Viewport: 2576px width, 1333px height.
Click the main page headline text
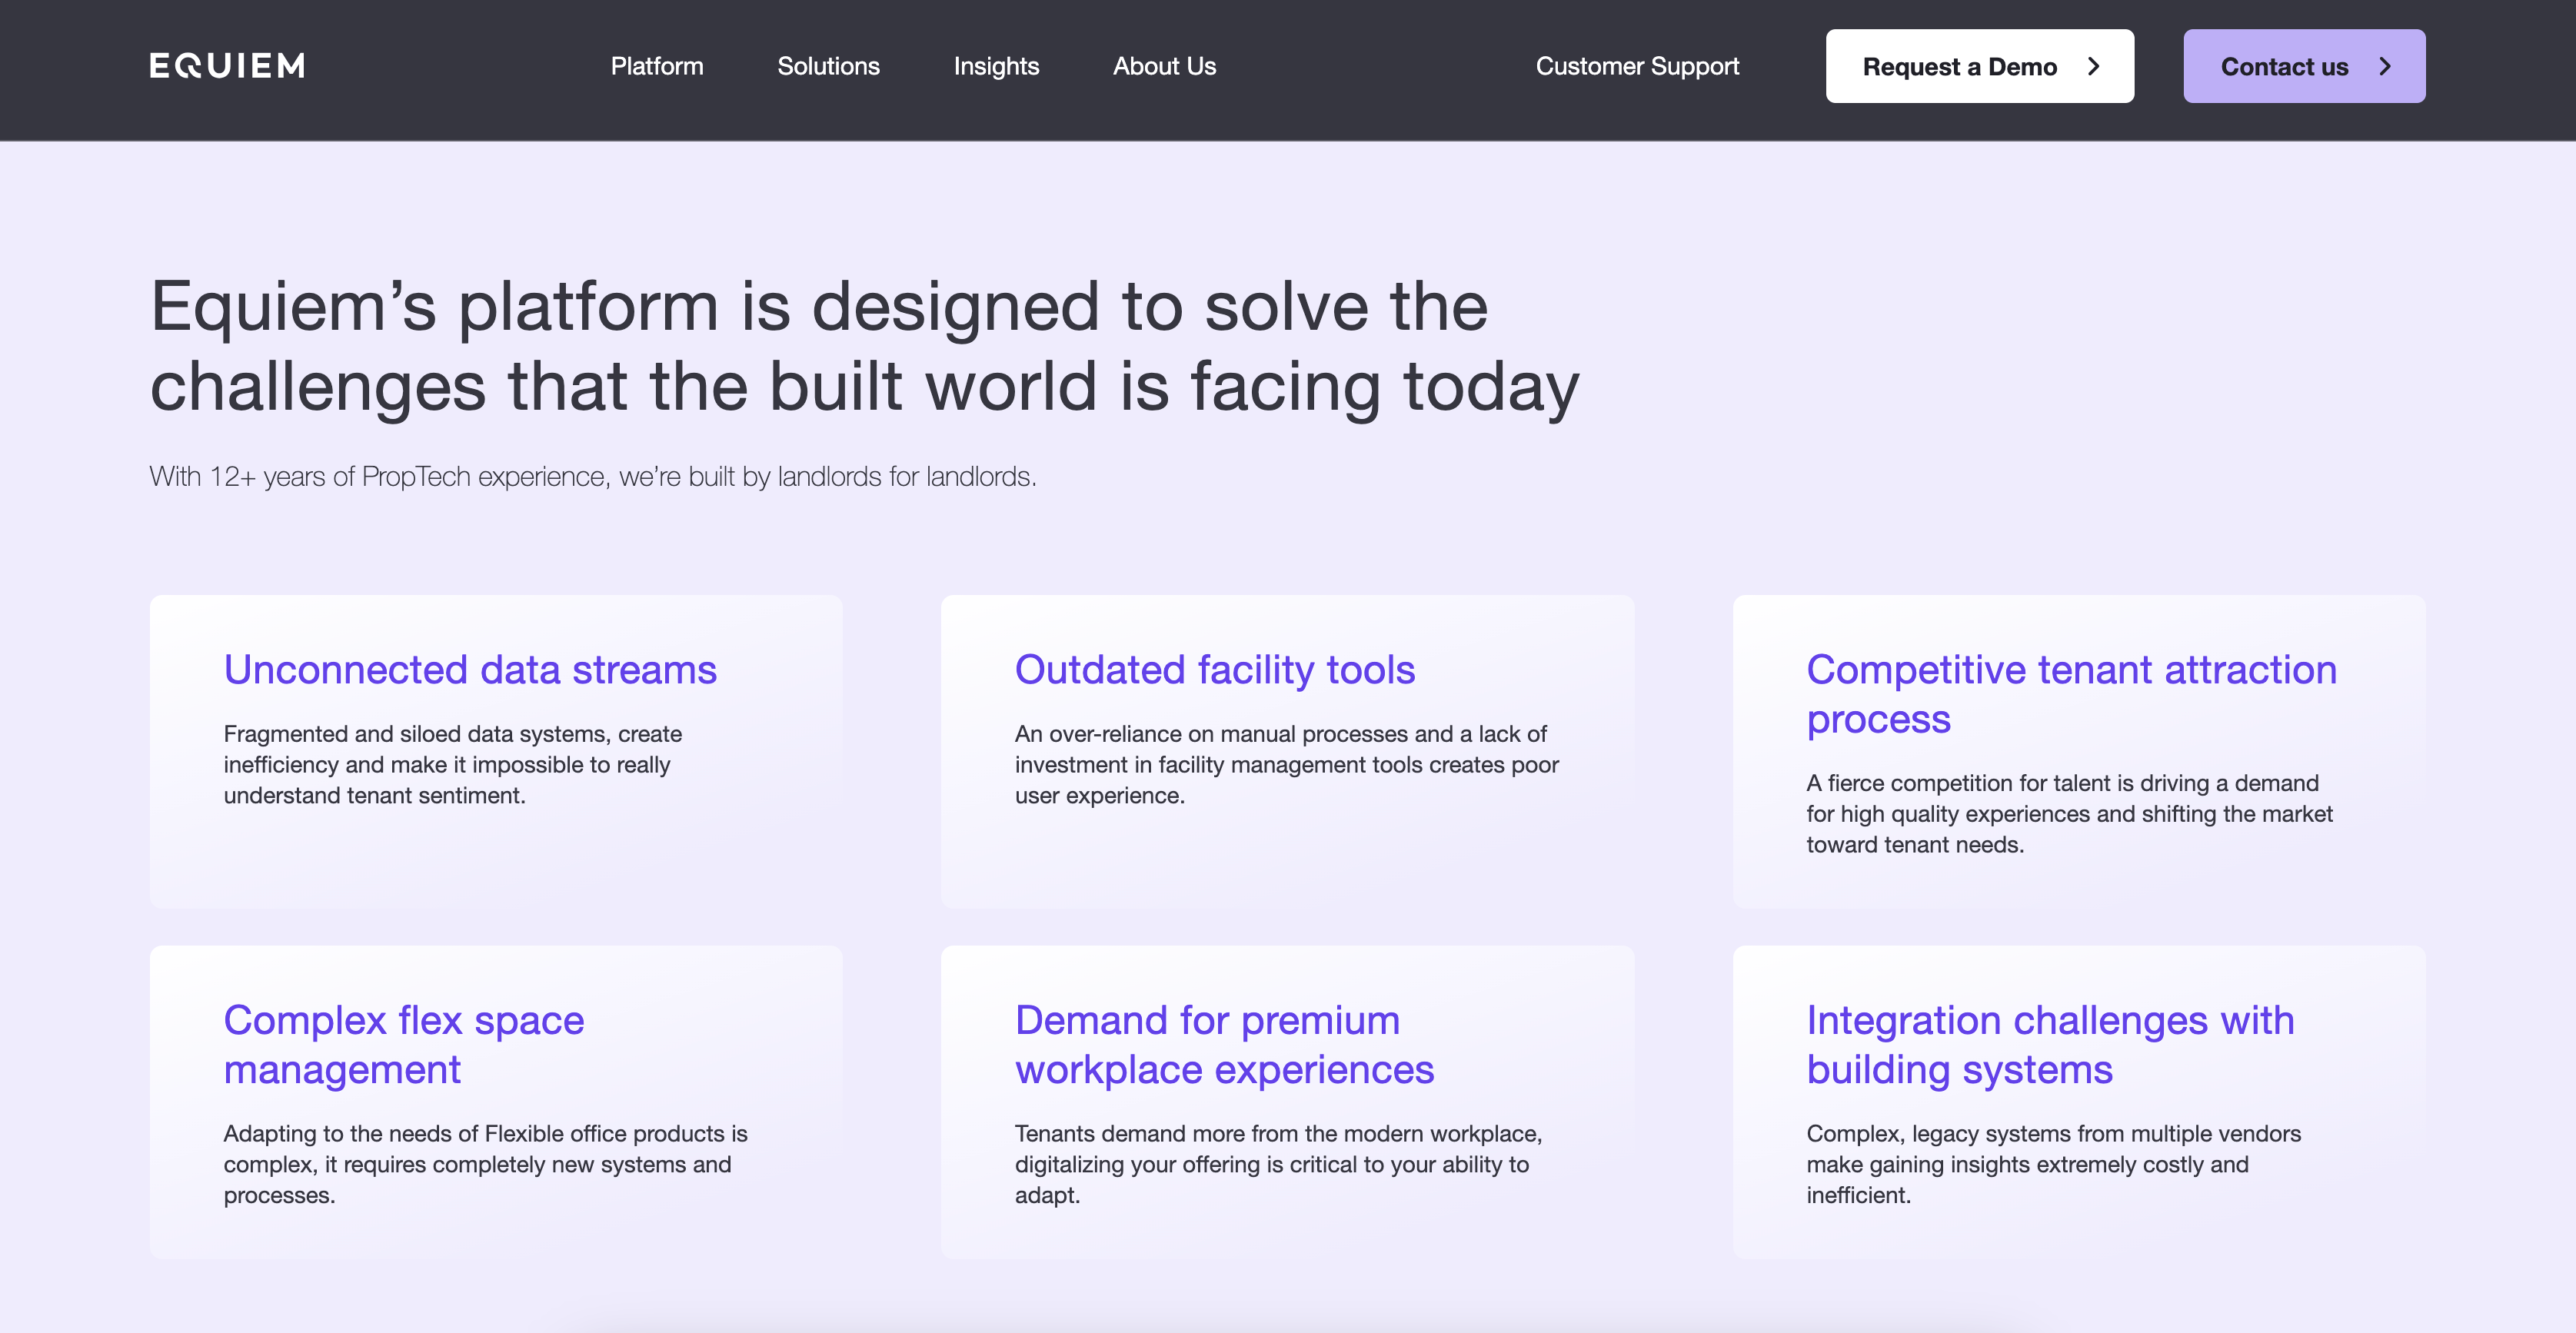(x=863, y=346)
